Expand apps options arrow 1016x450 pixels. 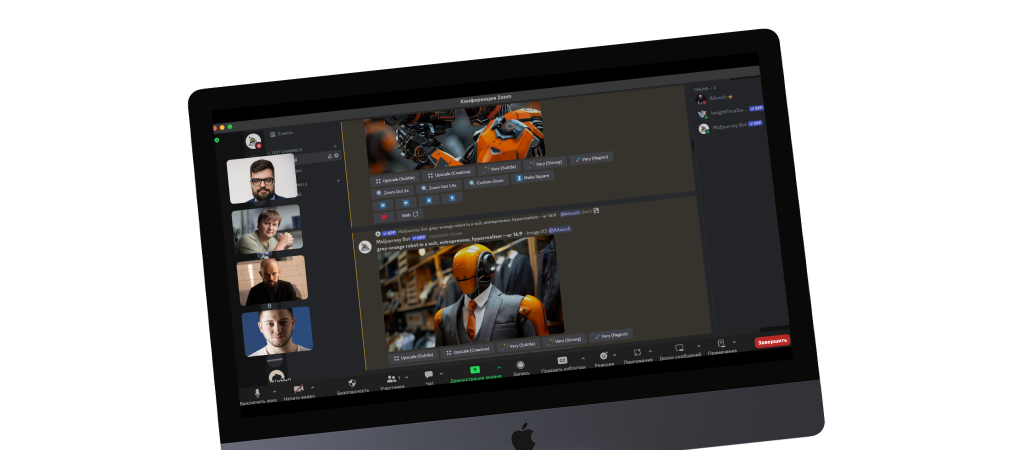pos(651,350)
